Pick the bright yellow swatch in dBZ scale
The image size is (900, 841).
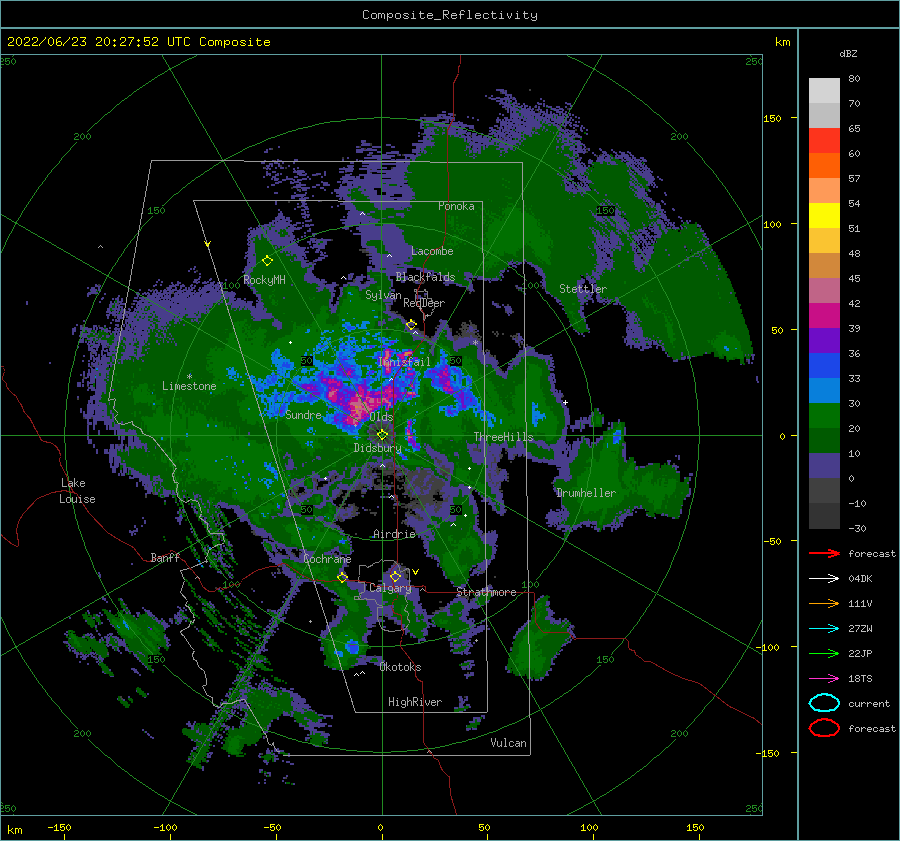824,215
